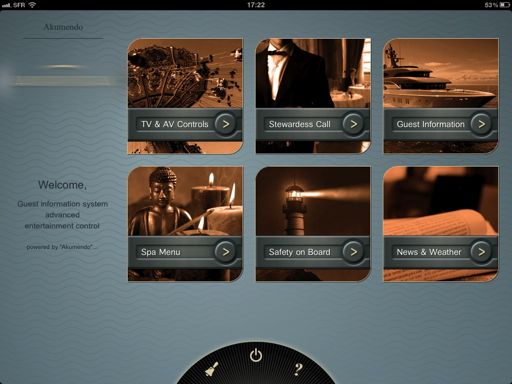Tap the power icon in bottom dial

256,355
